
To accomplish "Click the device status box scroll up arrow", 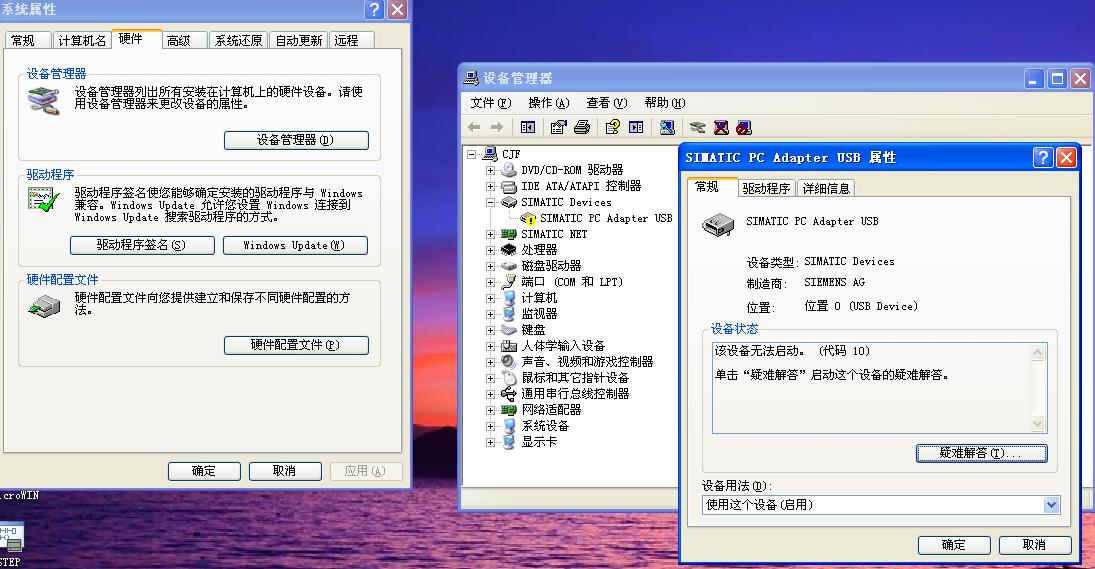I will point(1038,352).
